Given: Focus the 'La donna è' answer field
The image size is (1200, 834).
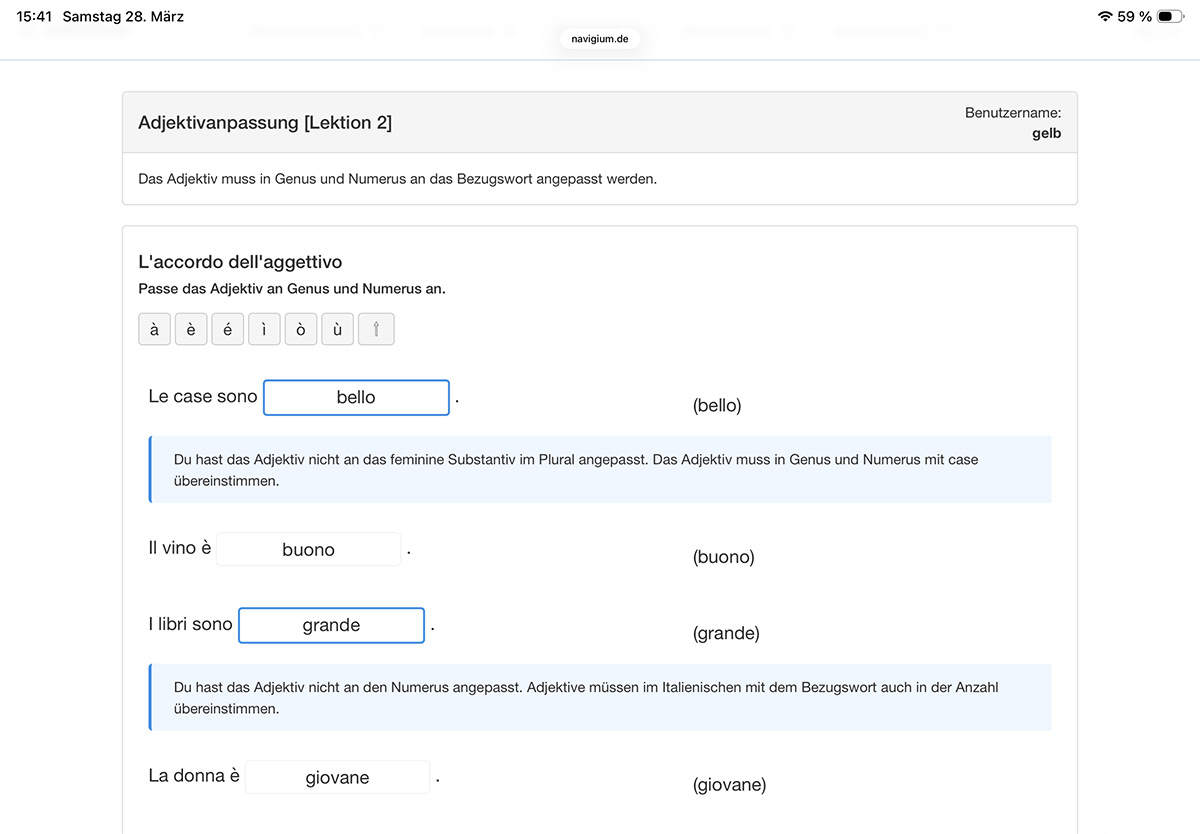Looking at the screenshot, I should tap(337, 777).
